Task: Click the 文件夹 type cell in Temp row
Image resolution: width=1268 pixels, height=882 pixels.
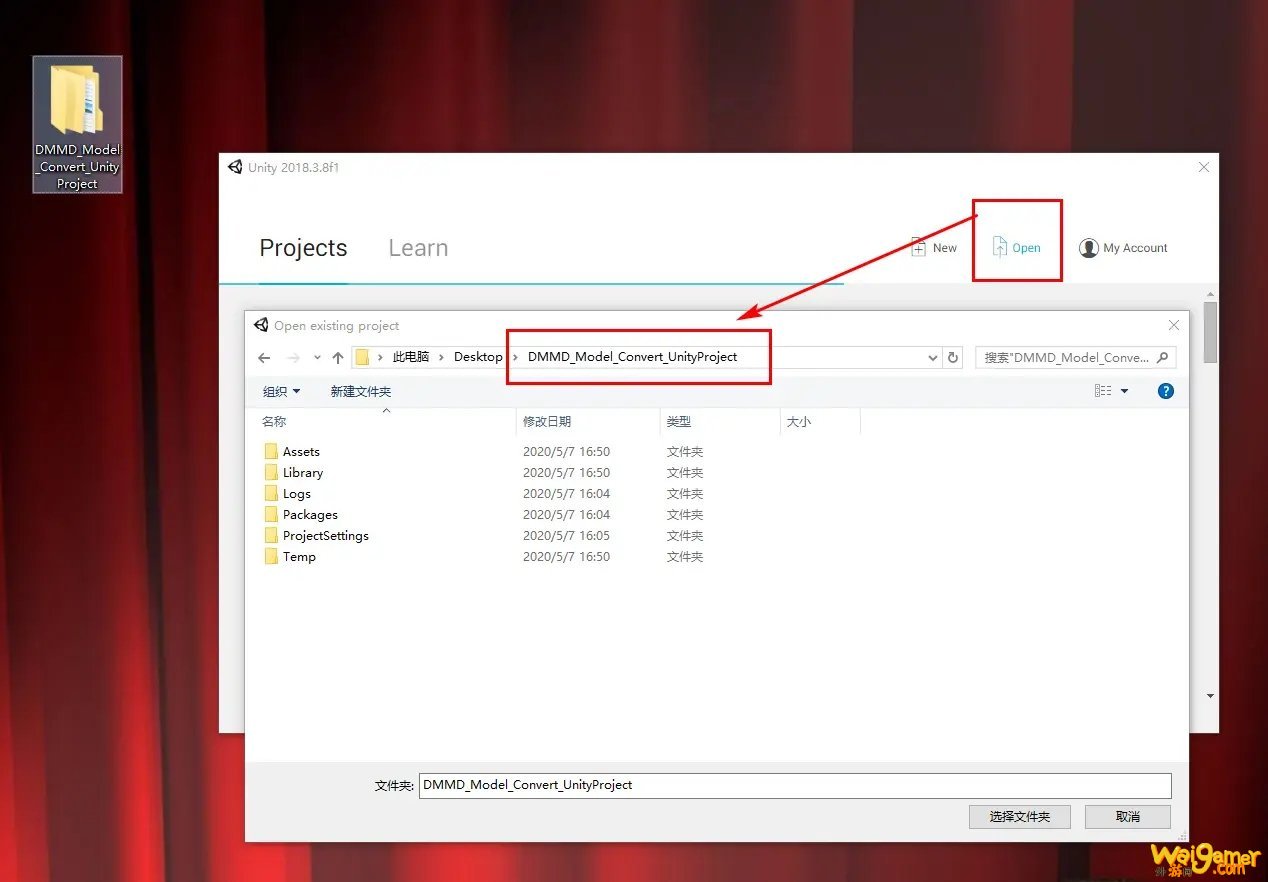Action: pos(685,557)
